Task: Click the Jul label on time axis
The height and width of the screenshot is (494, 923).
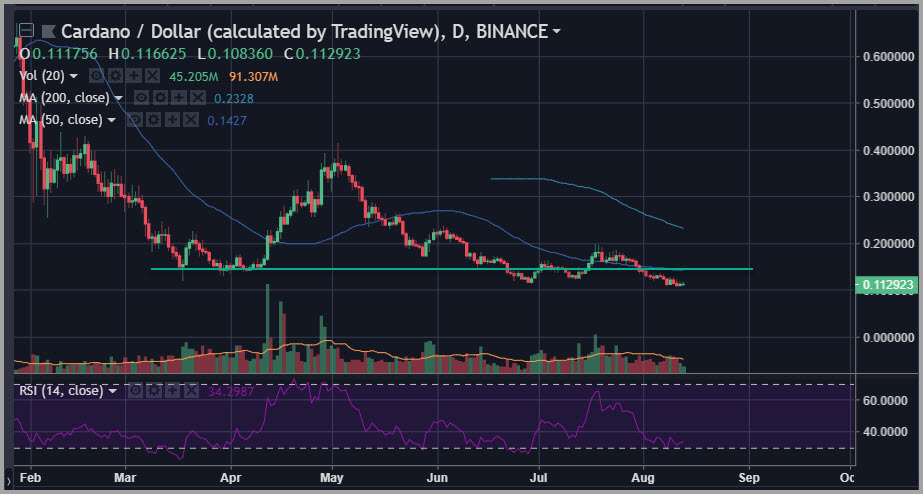Action: 539,476
